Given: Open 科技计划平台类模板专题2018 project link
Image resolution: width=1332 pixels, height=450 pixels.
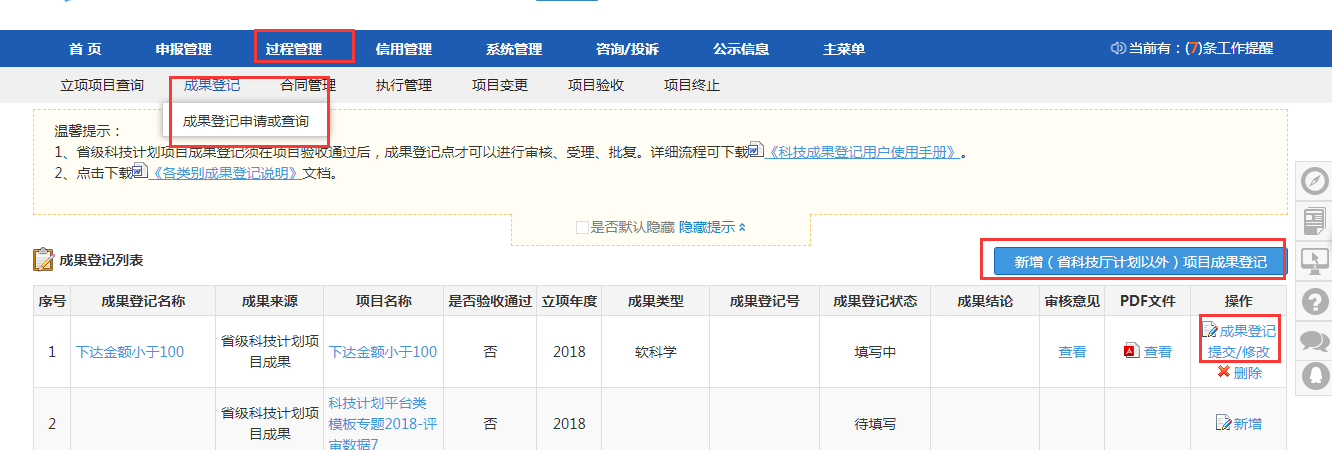Looking at the screenshot, I should 383,423.
